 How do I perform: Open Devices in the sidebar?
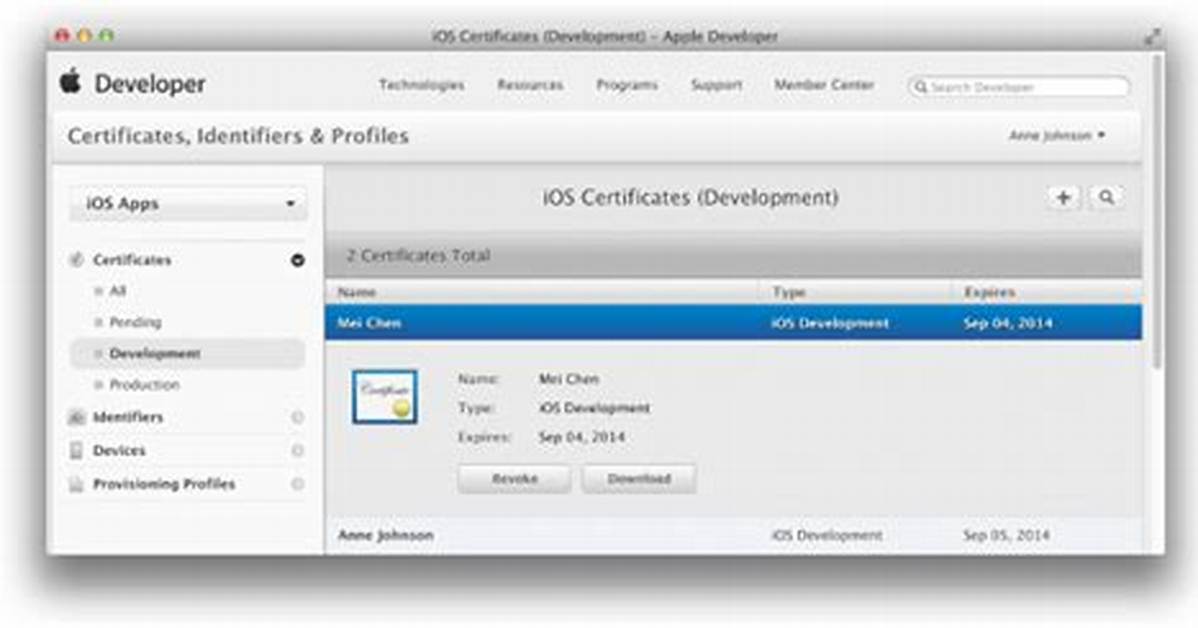(x=119, y=451)
